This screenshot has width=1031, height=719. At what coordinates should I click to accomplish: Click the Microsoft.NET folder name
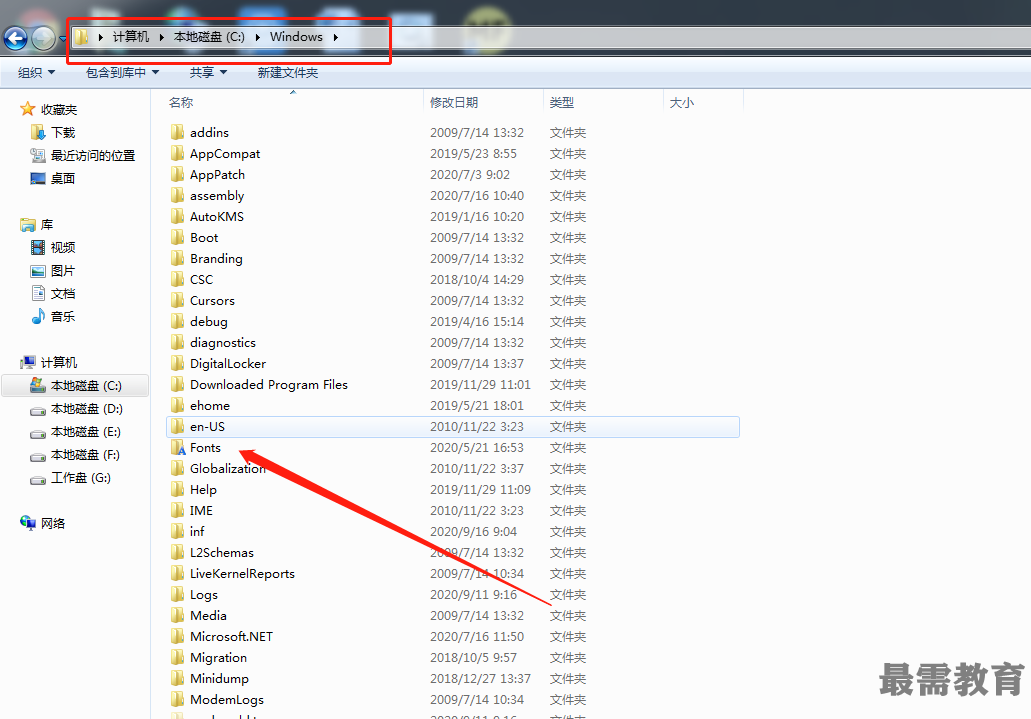[x=231, y=637]
